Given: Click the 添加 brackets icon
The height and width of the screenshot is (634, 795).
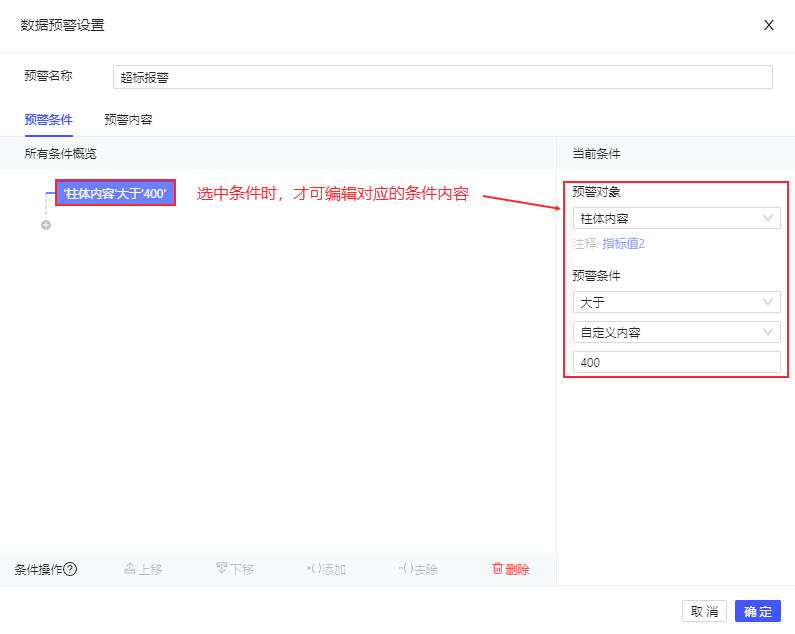Looking at the screenshot, I should [x=314, y=569].
